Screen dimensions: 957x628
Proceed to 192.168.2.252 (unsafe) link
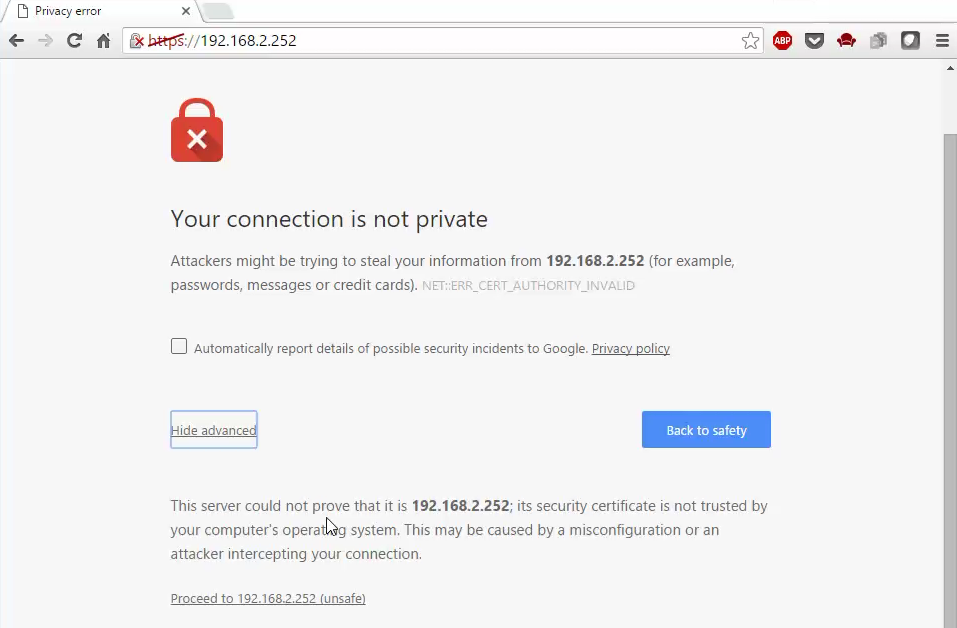268,599
